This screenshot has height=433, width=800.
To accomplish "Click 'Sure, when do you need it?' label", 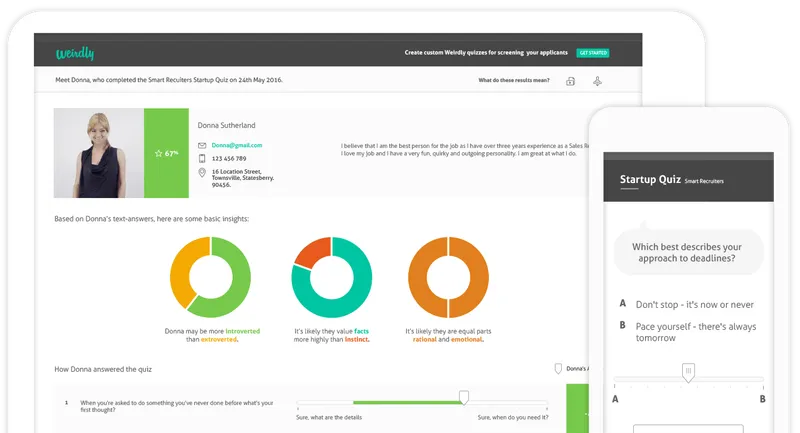I will 513,418.
